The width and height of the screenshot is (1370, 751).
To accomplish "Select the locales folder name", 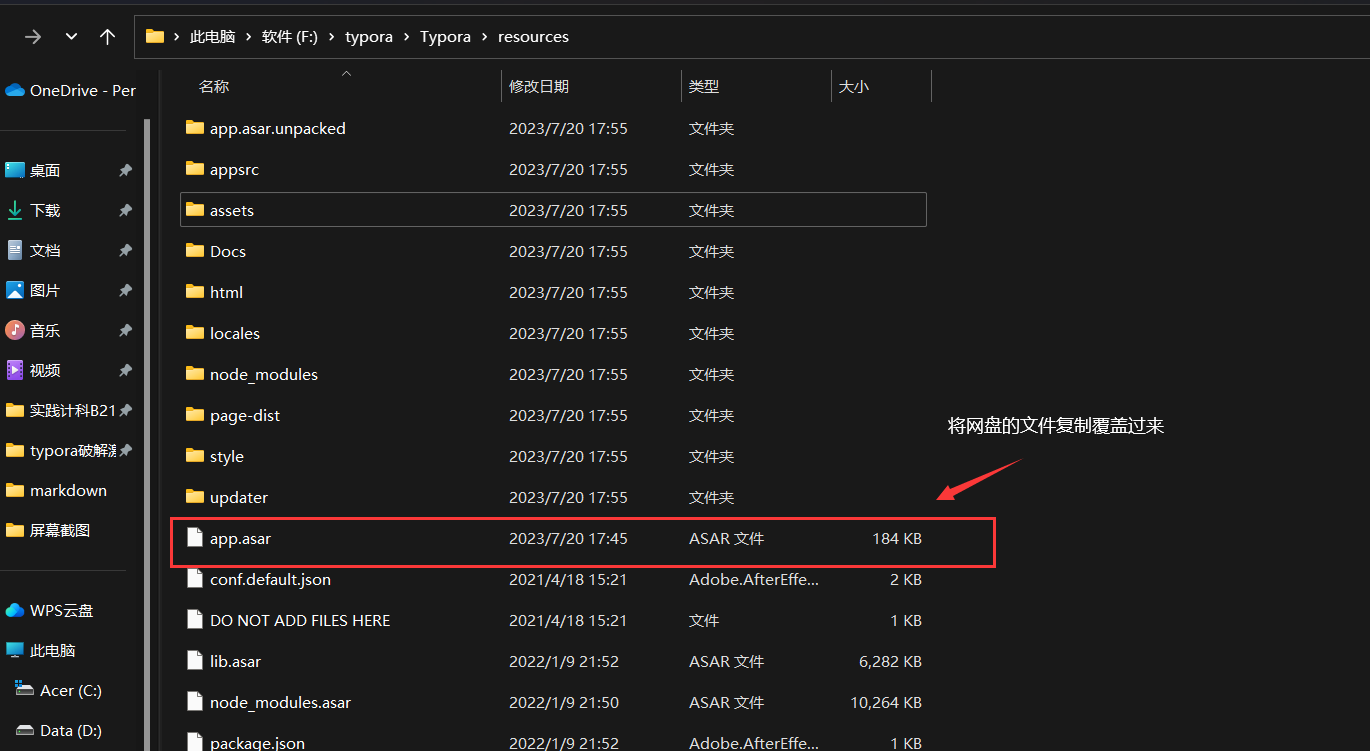I will tap(235, 333).
